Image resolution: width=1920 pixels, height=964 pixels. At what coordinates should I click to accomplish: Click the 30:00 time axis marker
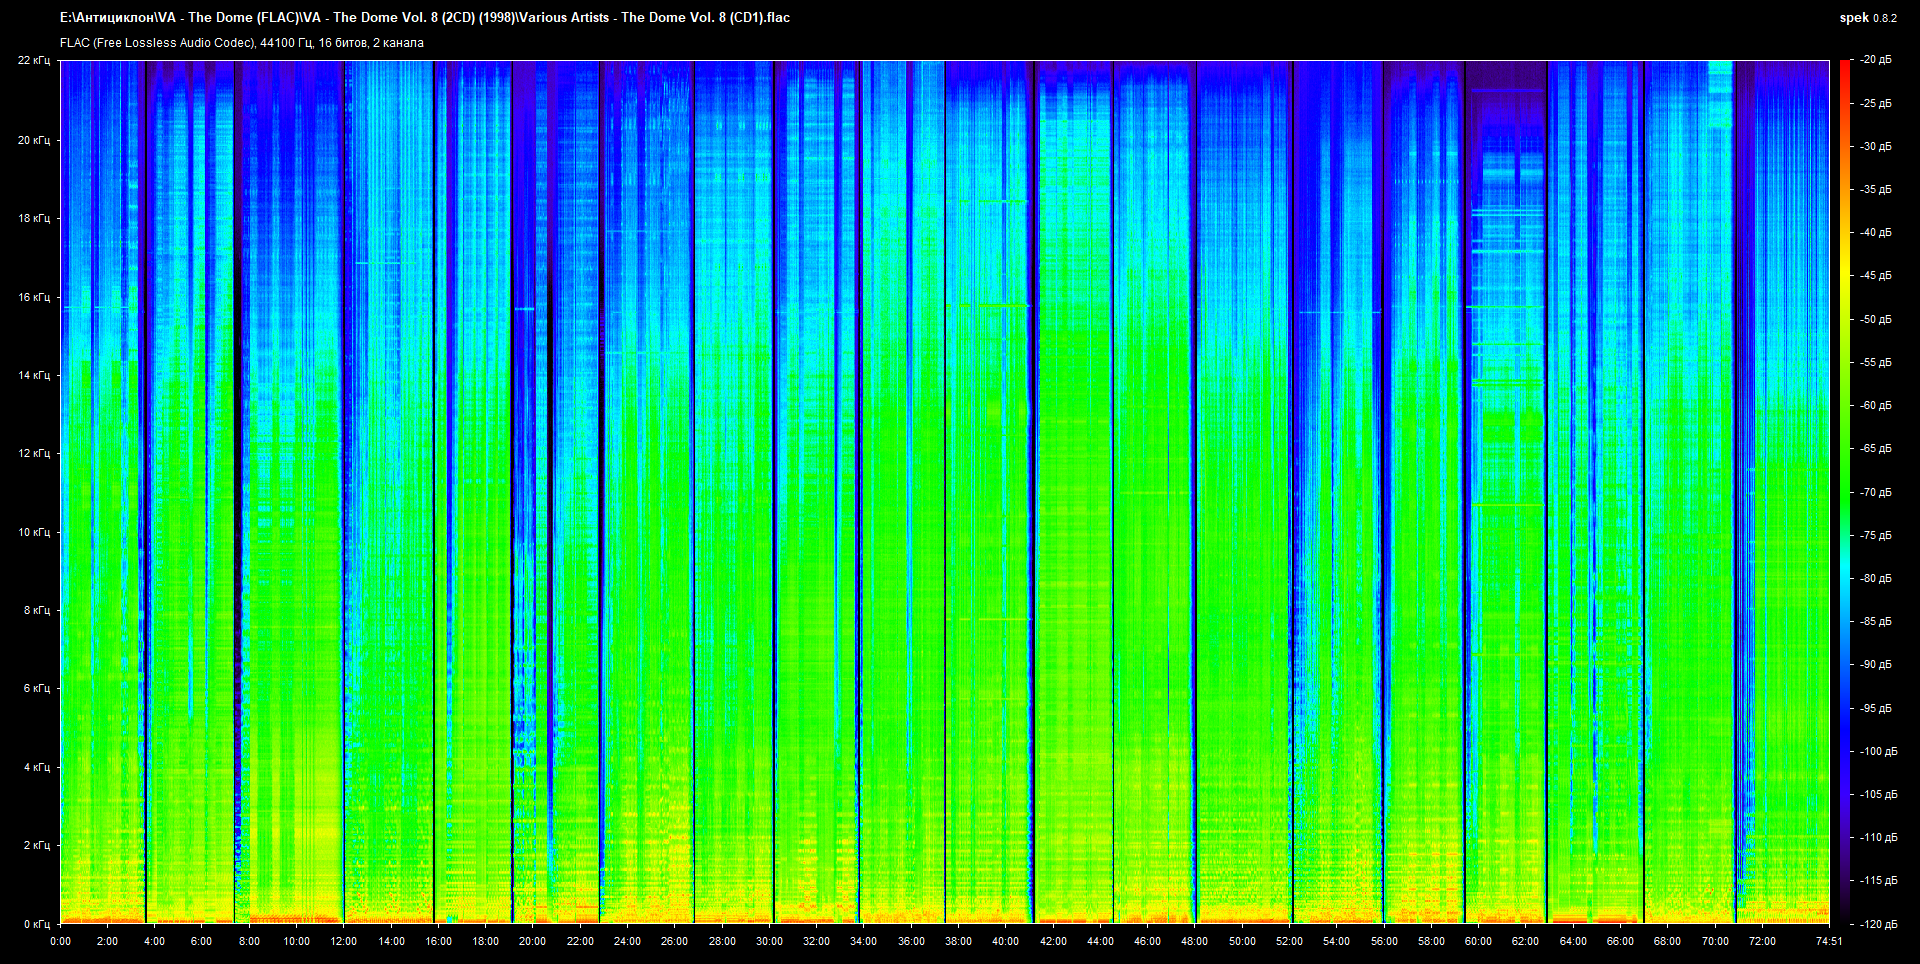769,941
